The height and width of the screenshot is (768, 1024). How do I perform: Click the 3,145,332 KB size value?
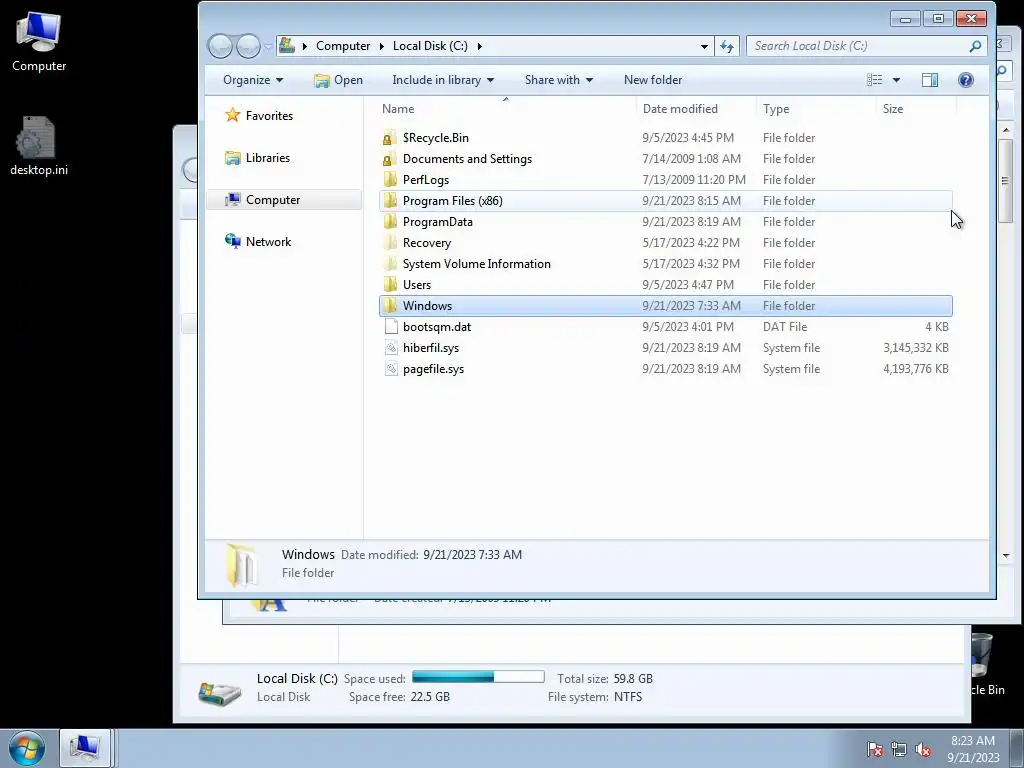[916, 347]
